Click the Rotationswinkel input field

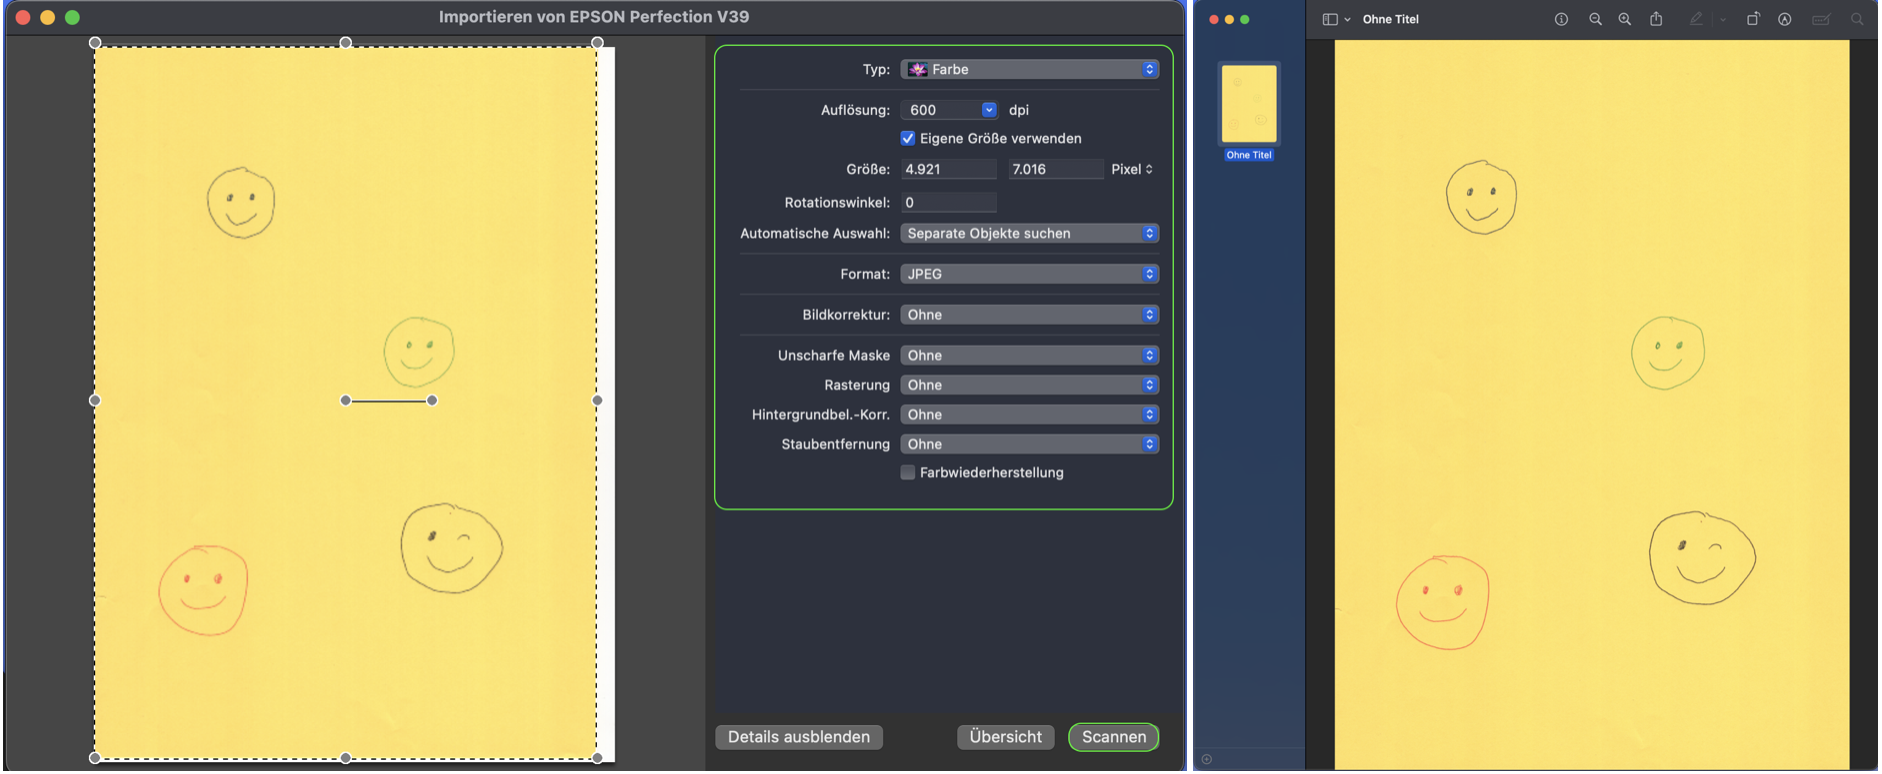click(x=948, y=202)
